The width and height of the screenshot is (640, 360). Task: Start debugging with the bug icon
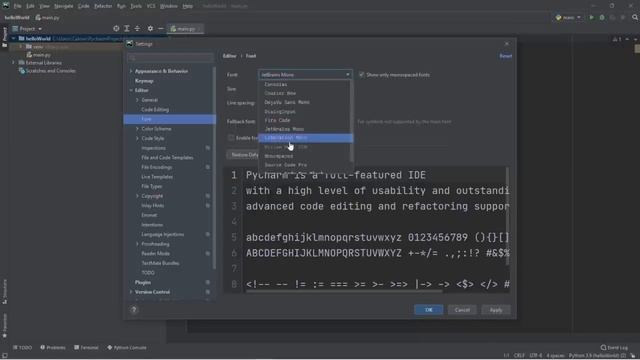[602, 18]
